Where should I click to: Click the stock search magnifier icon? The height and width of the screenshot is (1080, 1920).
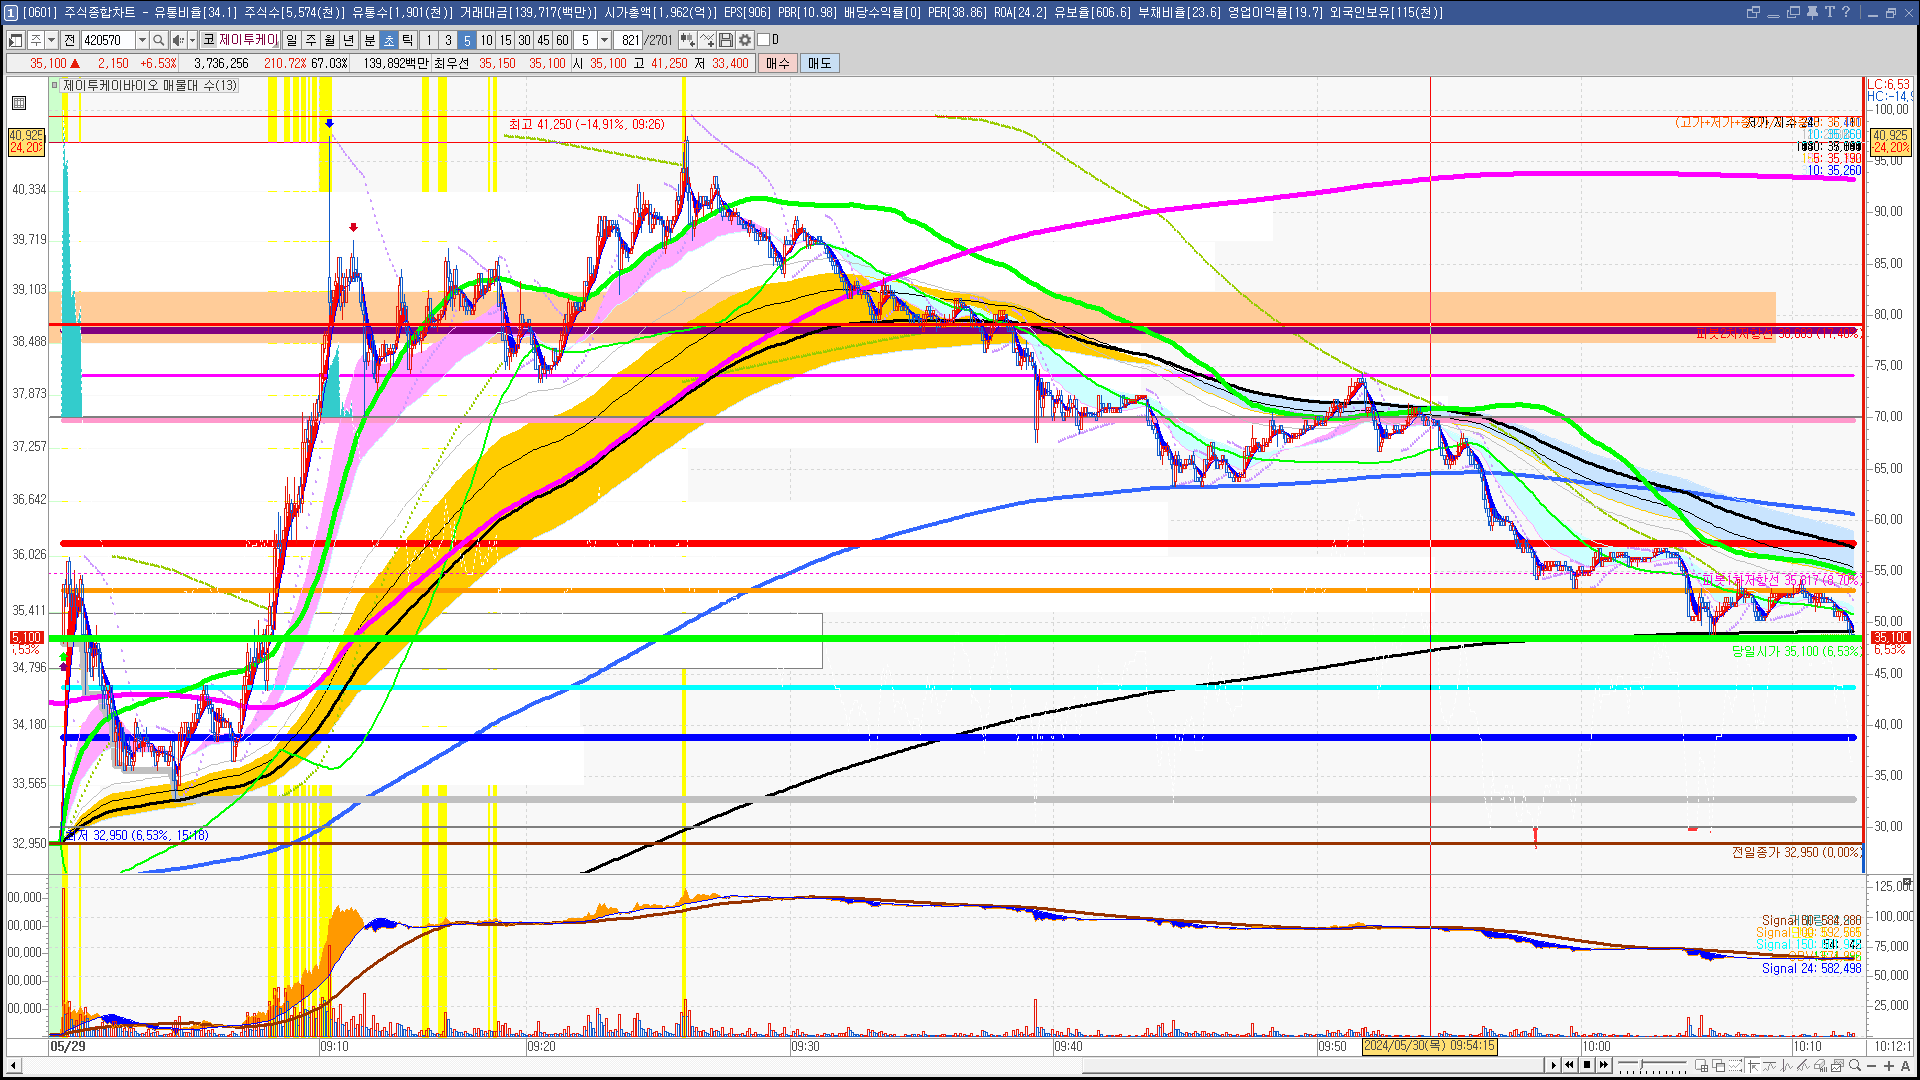[158, 40]
